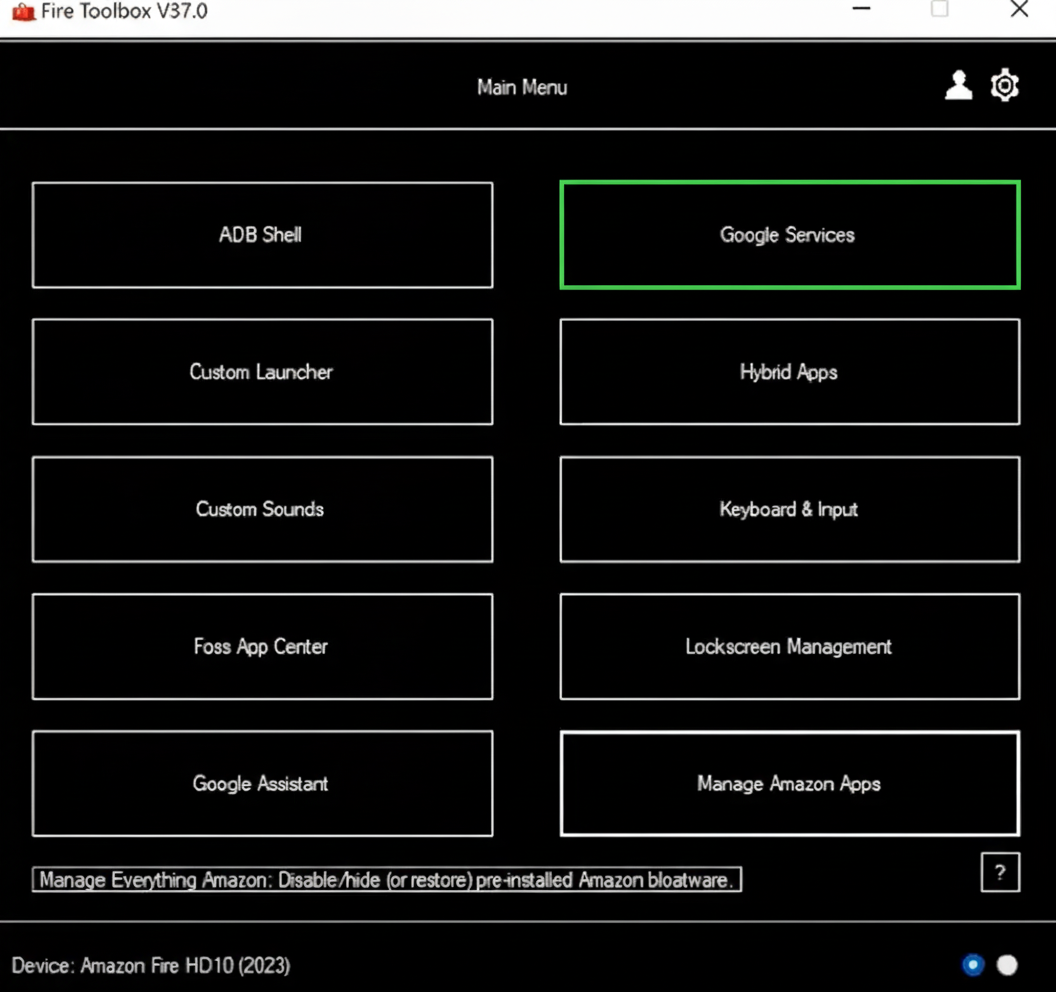Close the Fire Toolbox window
Screen dimensions: 1056x992
pyautogui.click(x=1019, y=9)
